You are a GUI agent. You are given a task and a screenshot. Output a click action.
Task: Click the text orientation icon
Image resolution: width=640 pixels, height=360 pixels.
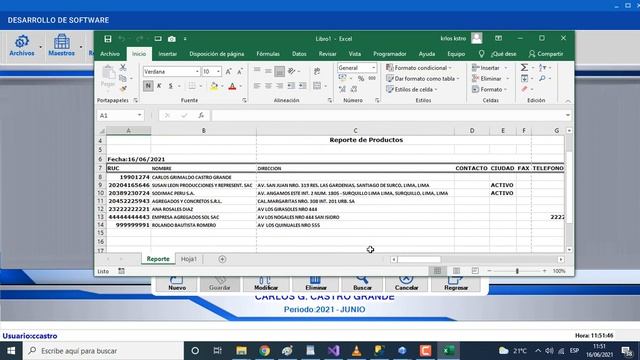point(291,71)
